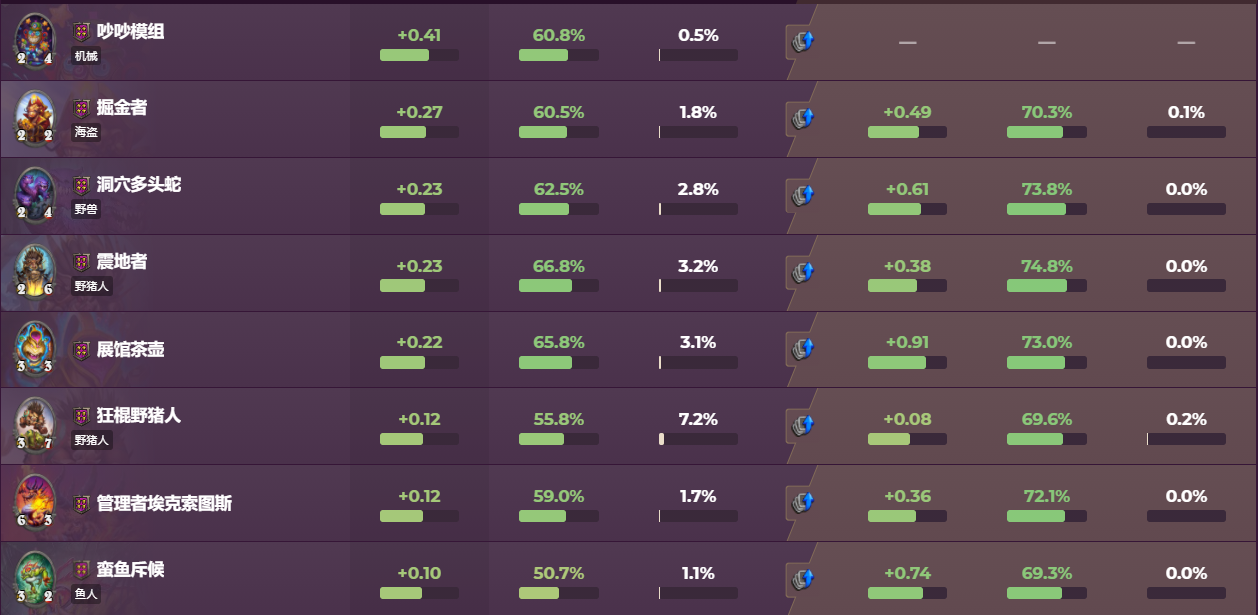Click the upgrade icon in 震地者 row

[803, 272]
